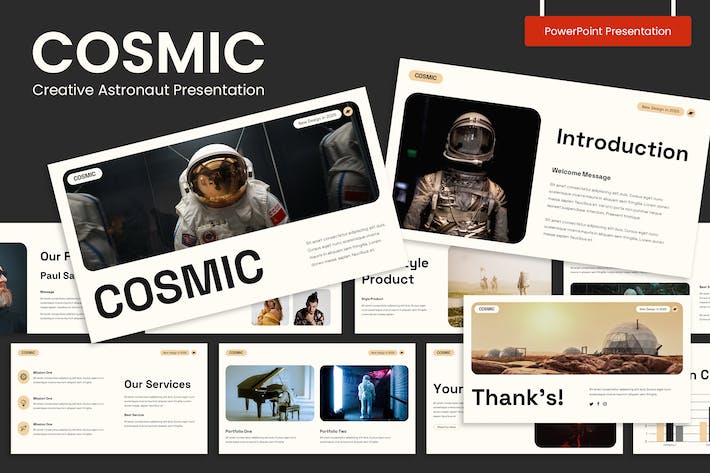The width and height of the screenshot is (710, 473).
Task: Click the small outlined button below the Your heading
Action: [x=446, y=427]
